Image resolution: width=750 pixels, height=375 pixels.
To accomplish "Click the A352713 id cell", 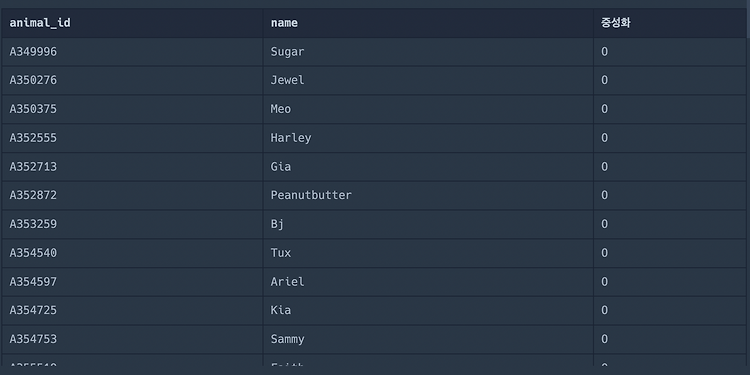I will click(132, 166).
